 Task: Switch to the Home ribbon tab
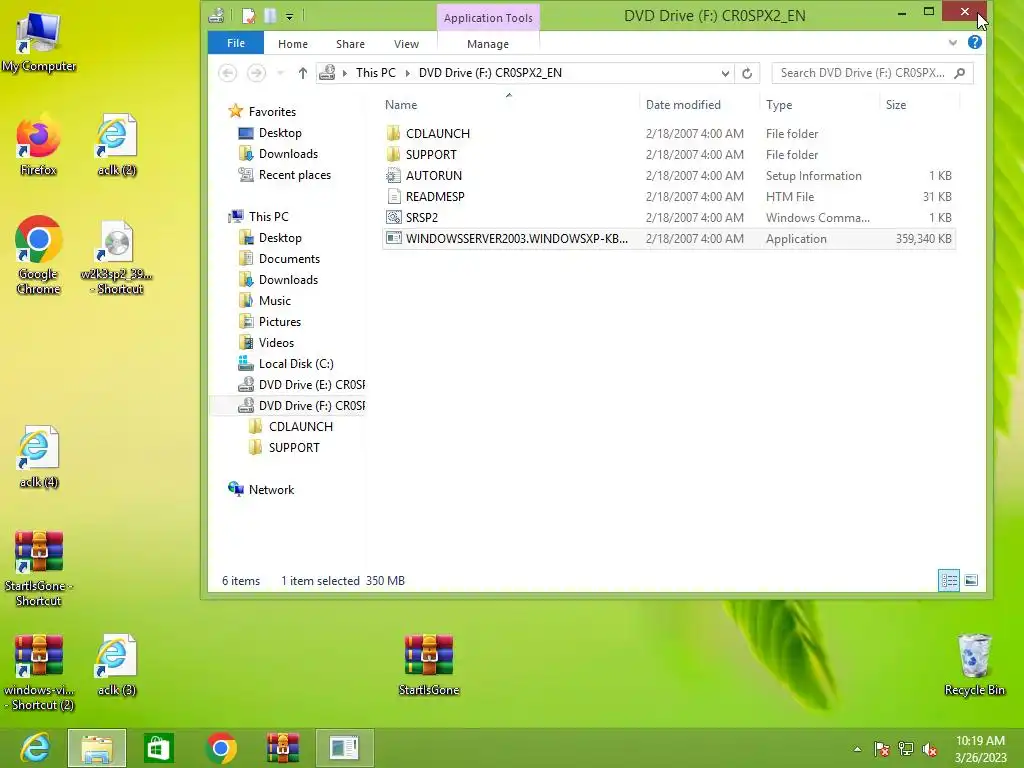pos(293,44)
